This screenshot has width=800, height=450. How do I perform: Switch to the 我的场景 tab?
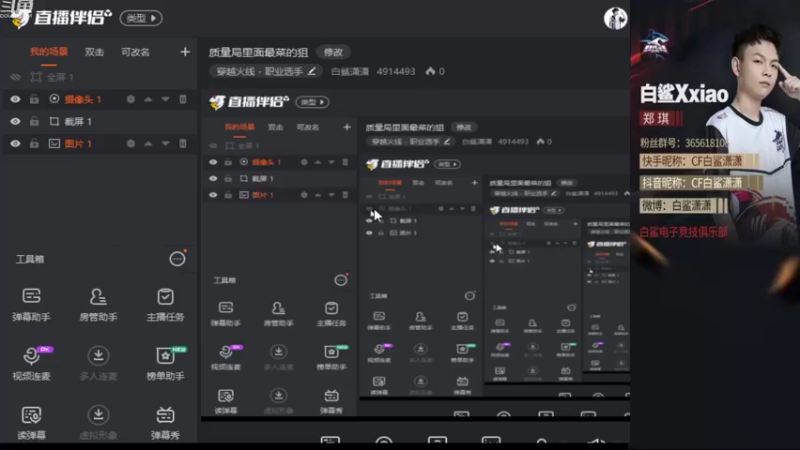(49, 52)
